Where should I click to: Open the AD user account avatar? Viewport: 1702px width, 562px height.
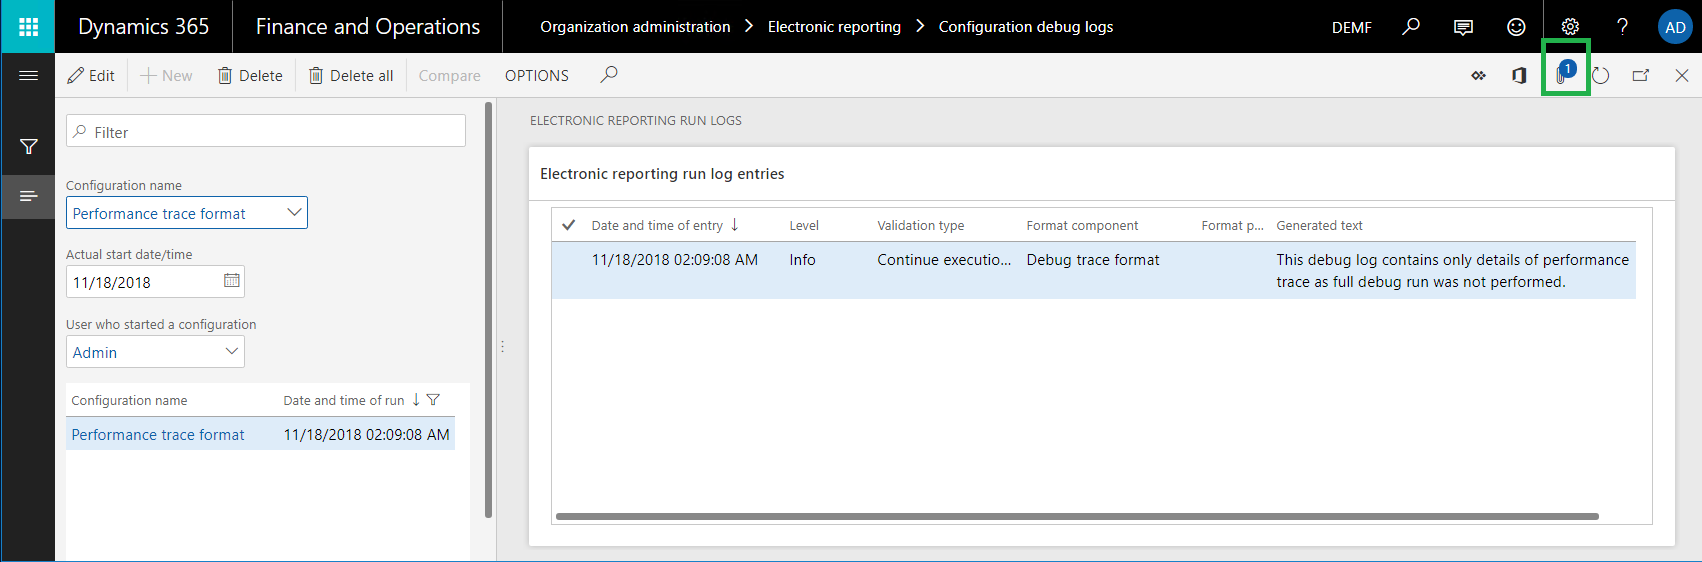pos(1675,27)
